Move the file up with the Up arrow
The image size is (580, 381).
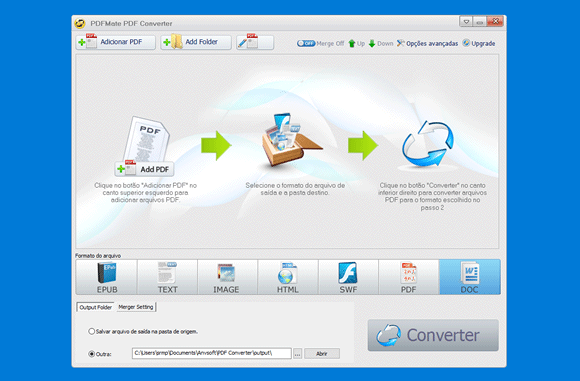pyautogui.click(x=357, y=44)
